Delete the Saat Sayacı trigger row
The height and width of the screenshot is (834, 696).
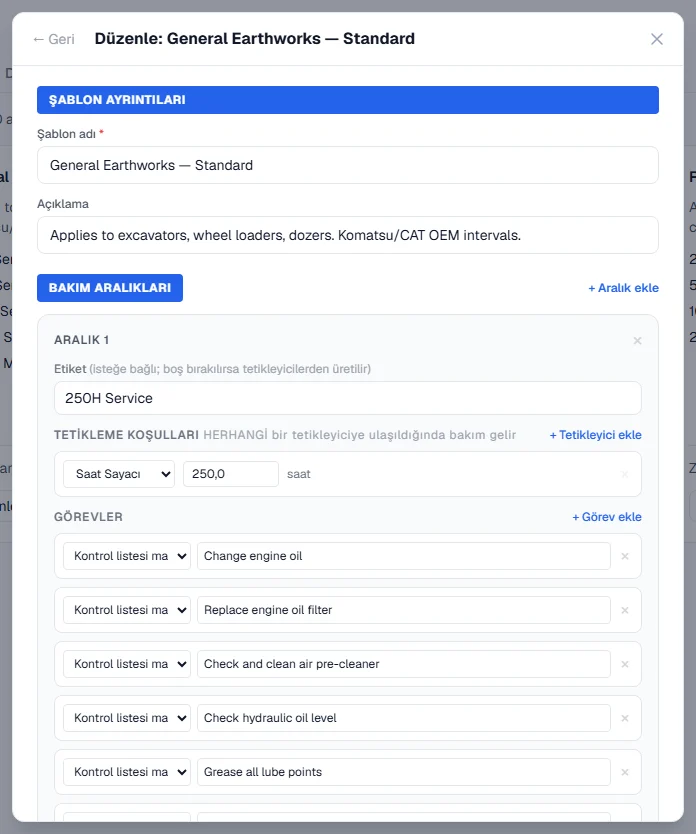pos(625,474)
